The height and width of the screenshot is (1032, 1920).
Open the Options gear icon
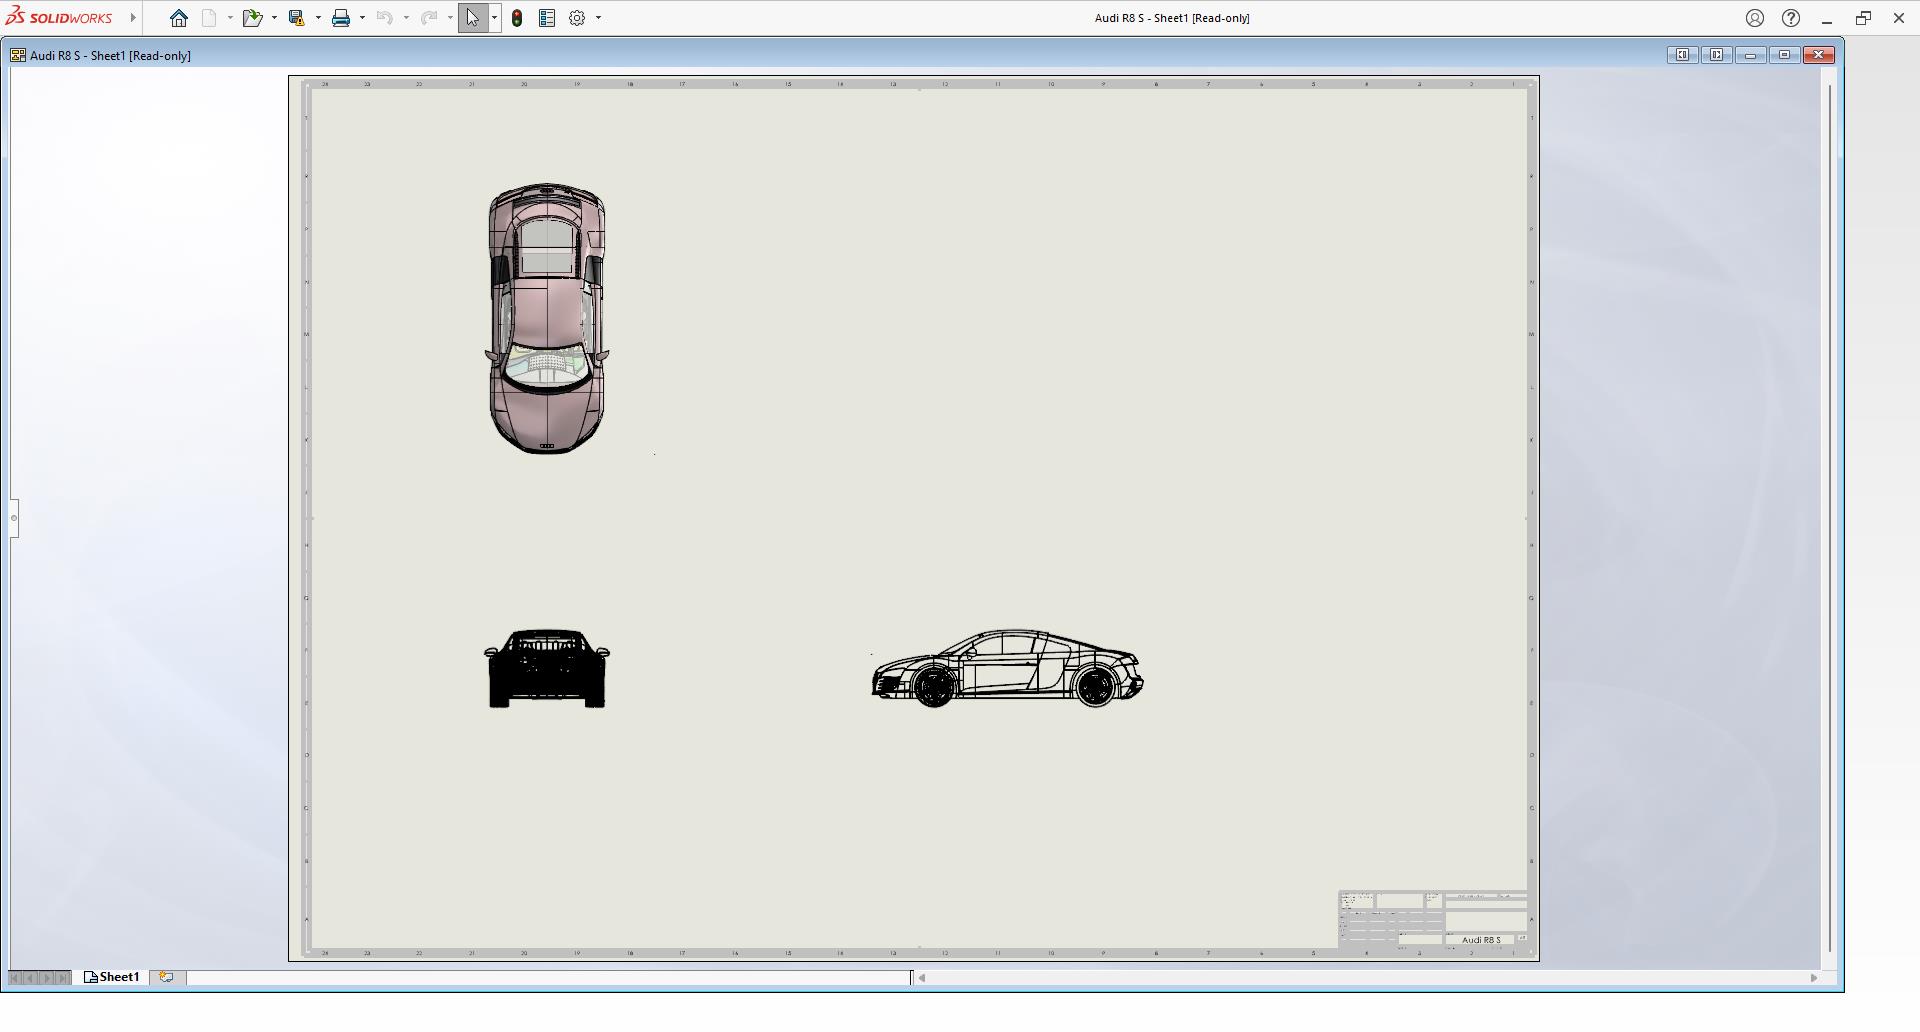click(x=577, y=18)
